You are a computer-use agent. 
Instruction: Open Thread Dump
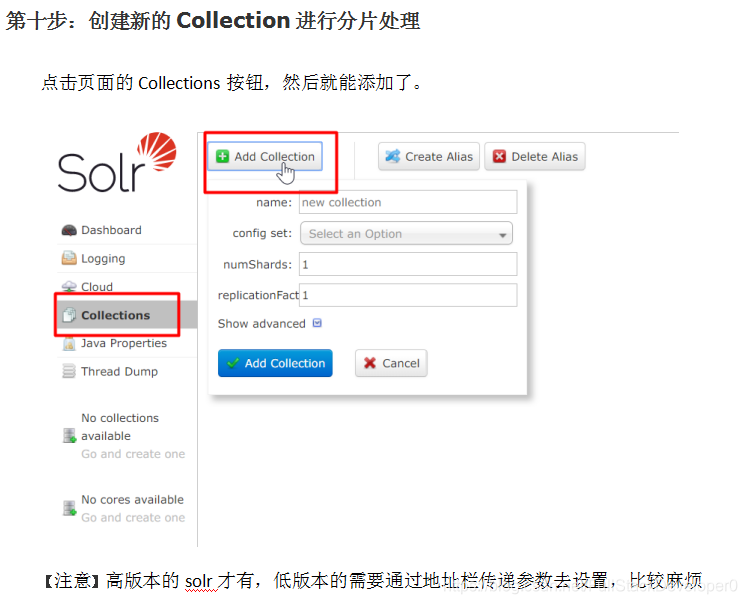point(119,372)
